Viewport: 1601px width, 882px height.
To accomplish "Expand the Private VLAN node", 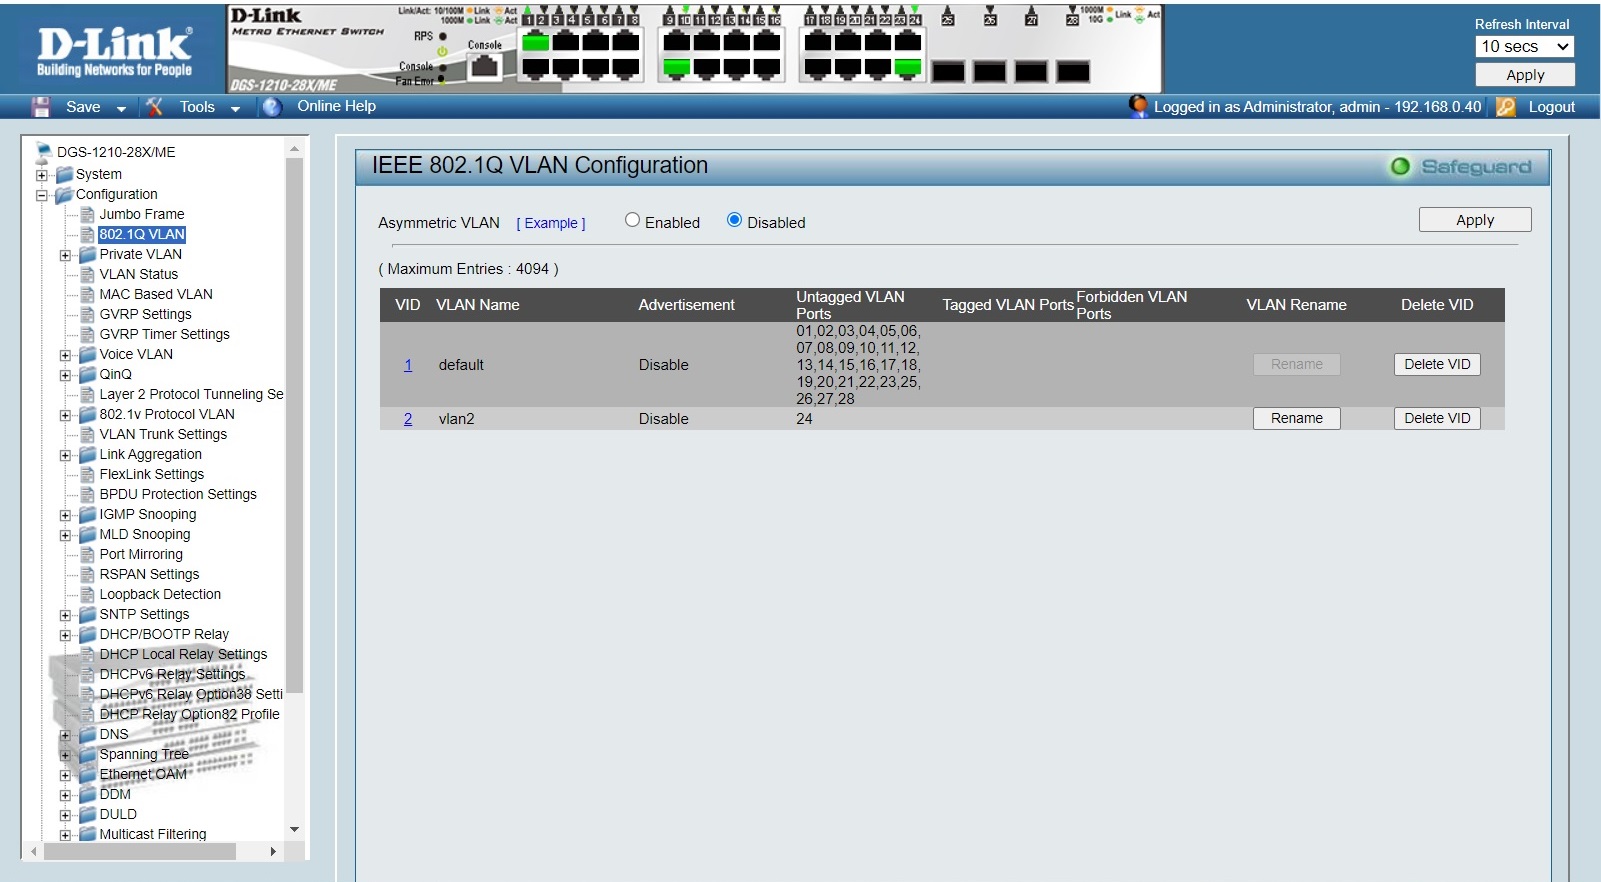I will pyautogui.click(x=65, y=255).
